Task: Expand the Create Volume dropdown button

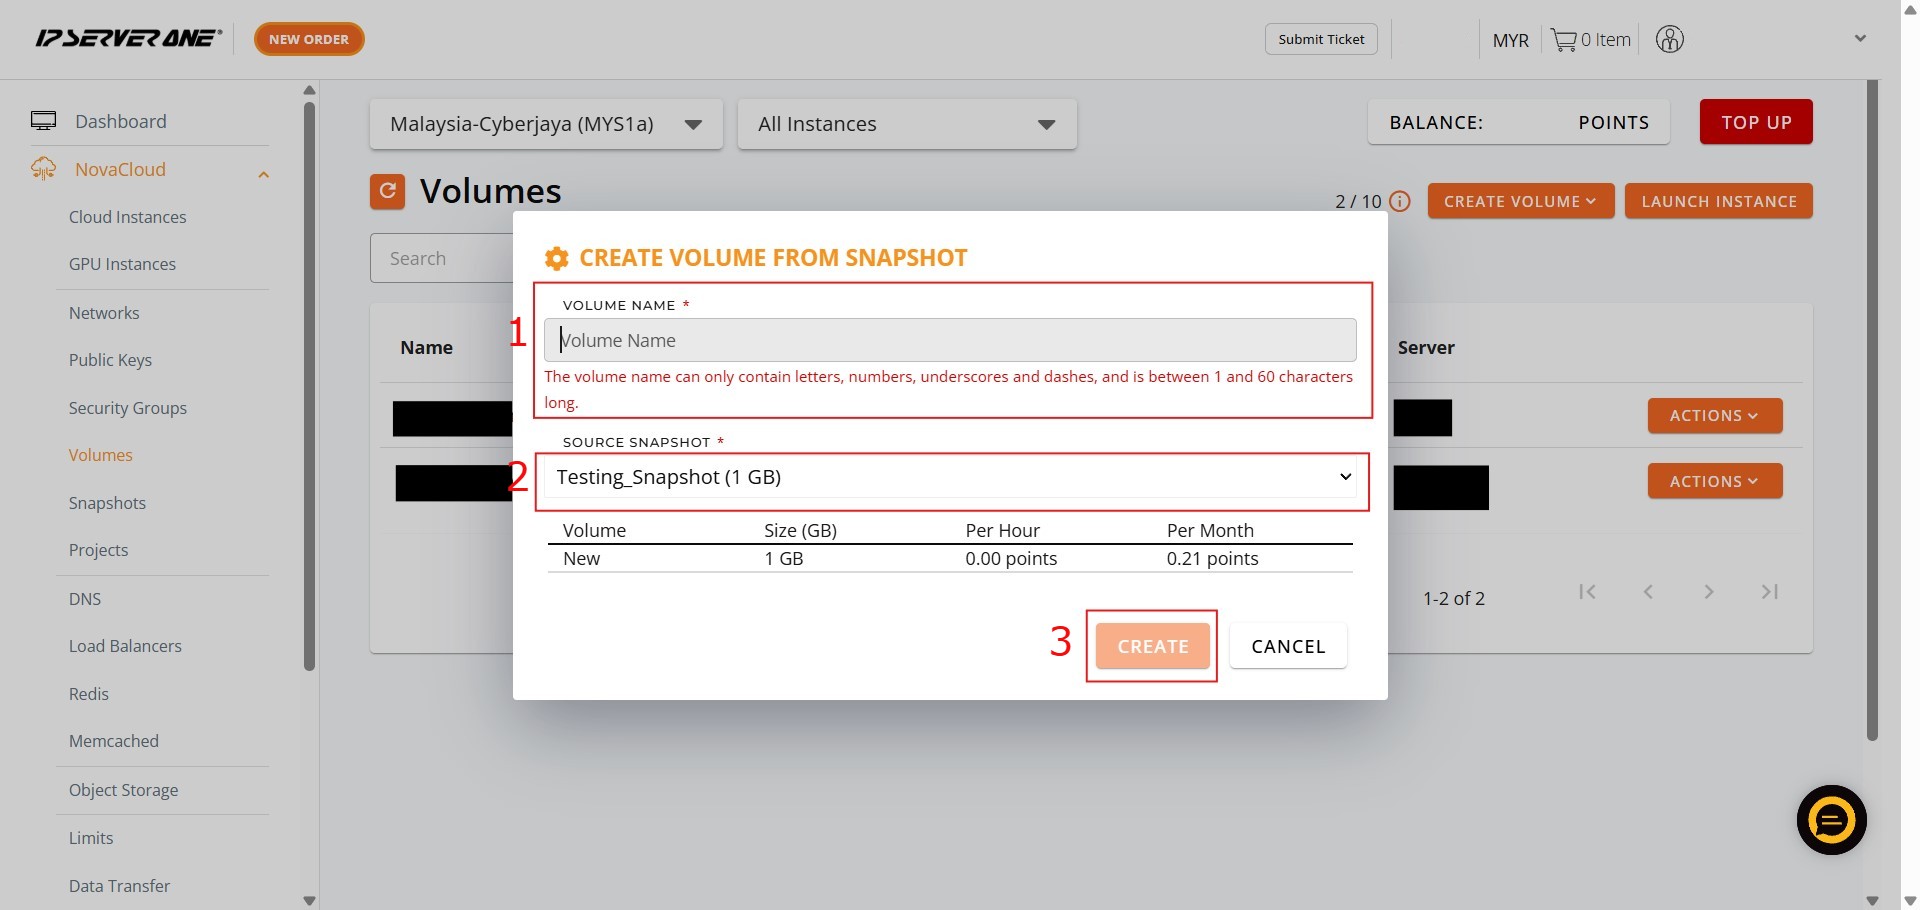Action: 1520,201
